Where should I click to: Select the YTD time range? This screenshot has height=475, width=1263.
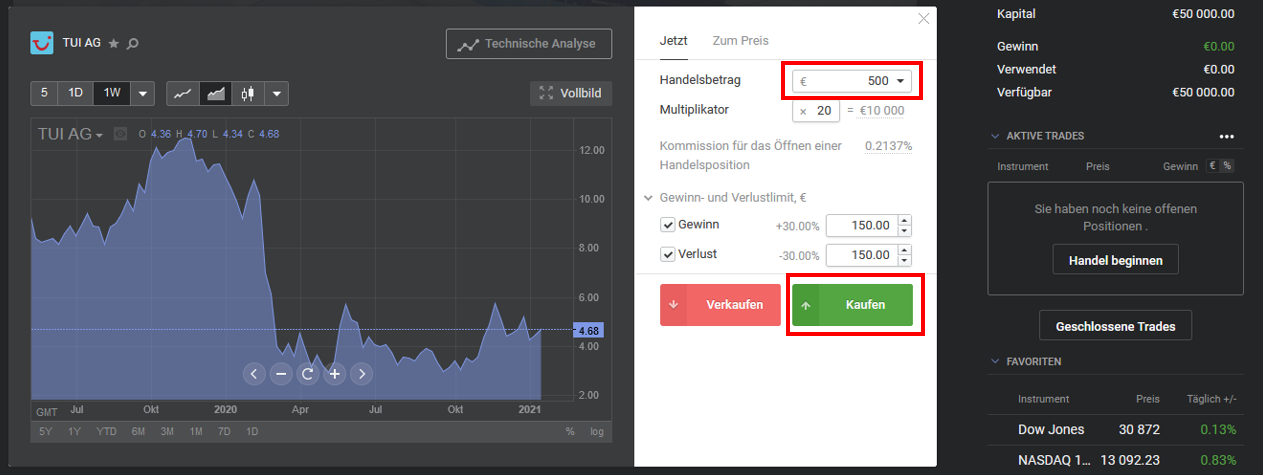(x=107, y=432)
